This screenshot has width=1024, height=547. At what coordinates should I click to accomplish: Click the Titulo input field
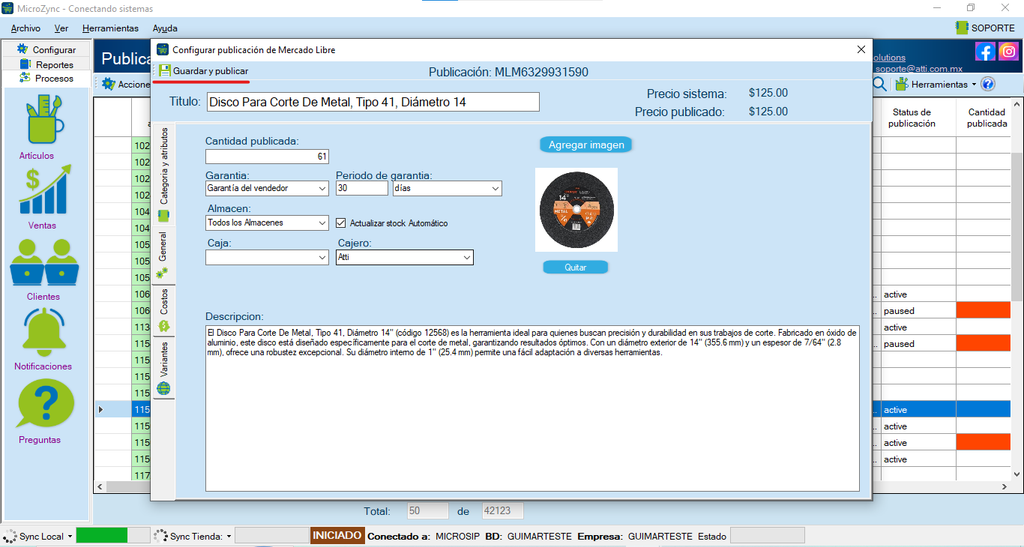coord(373,102)
